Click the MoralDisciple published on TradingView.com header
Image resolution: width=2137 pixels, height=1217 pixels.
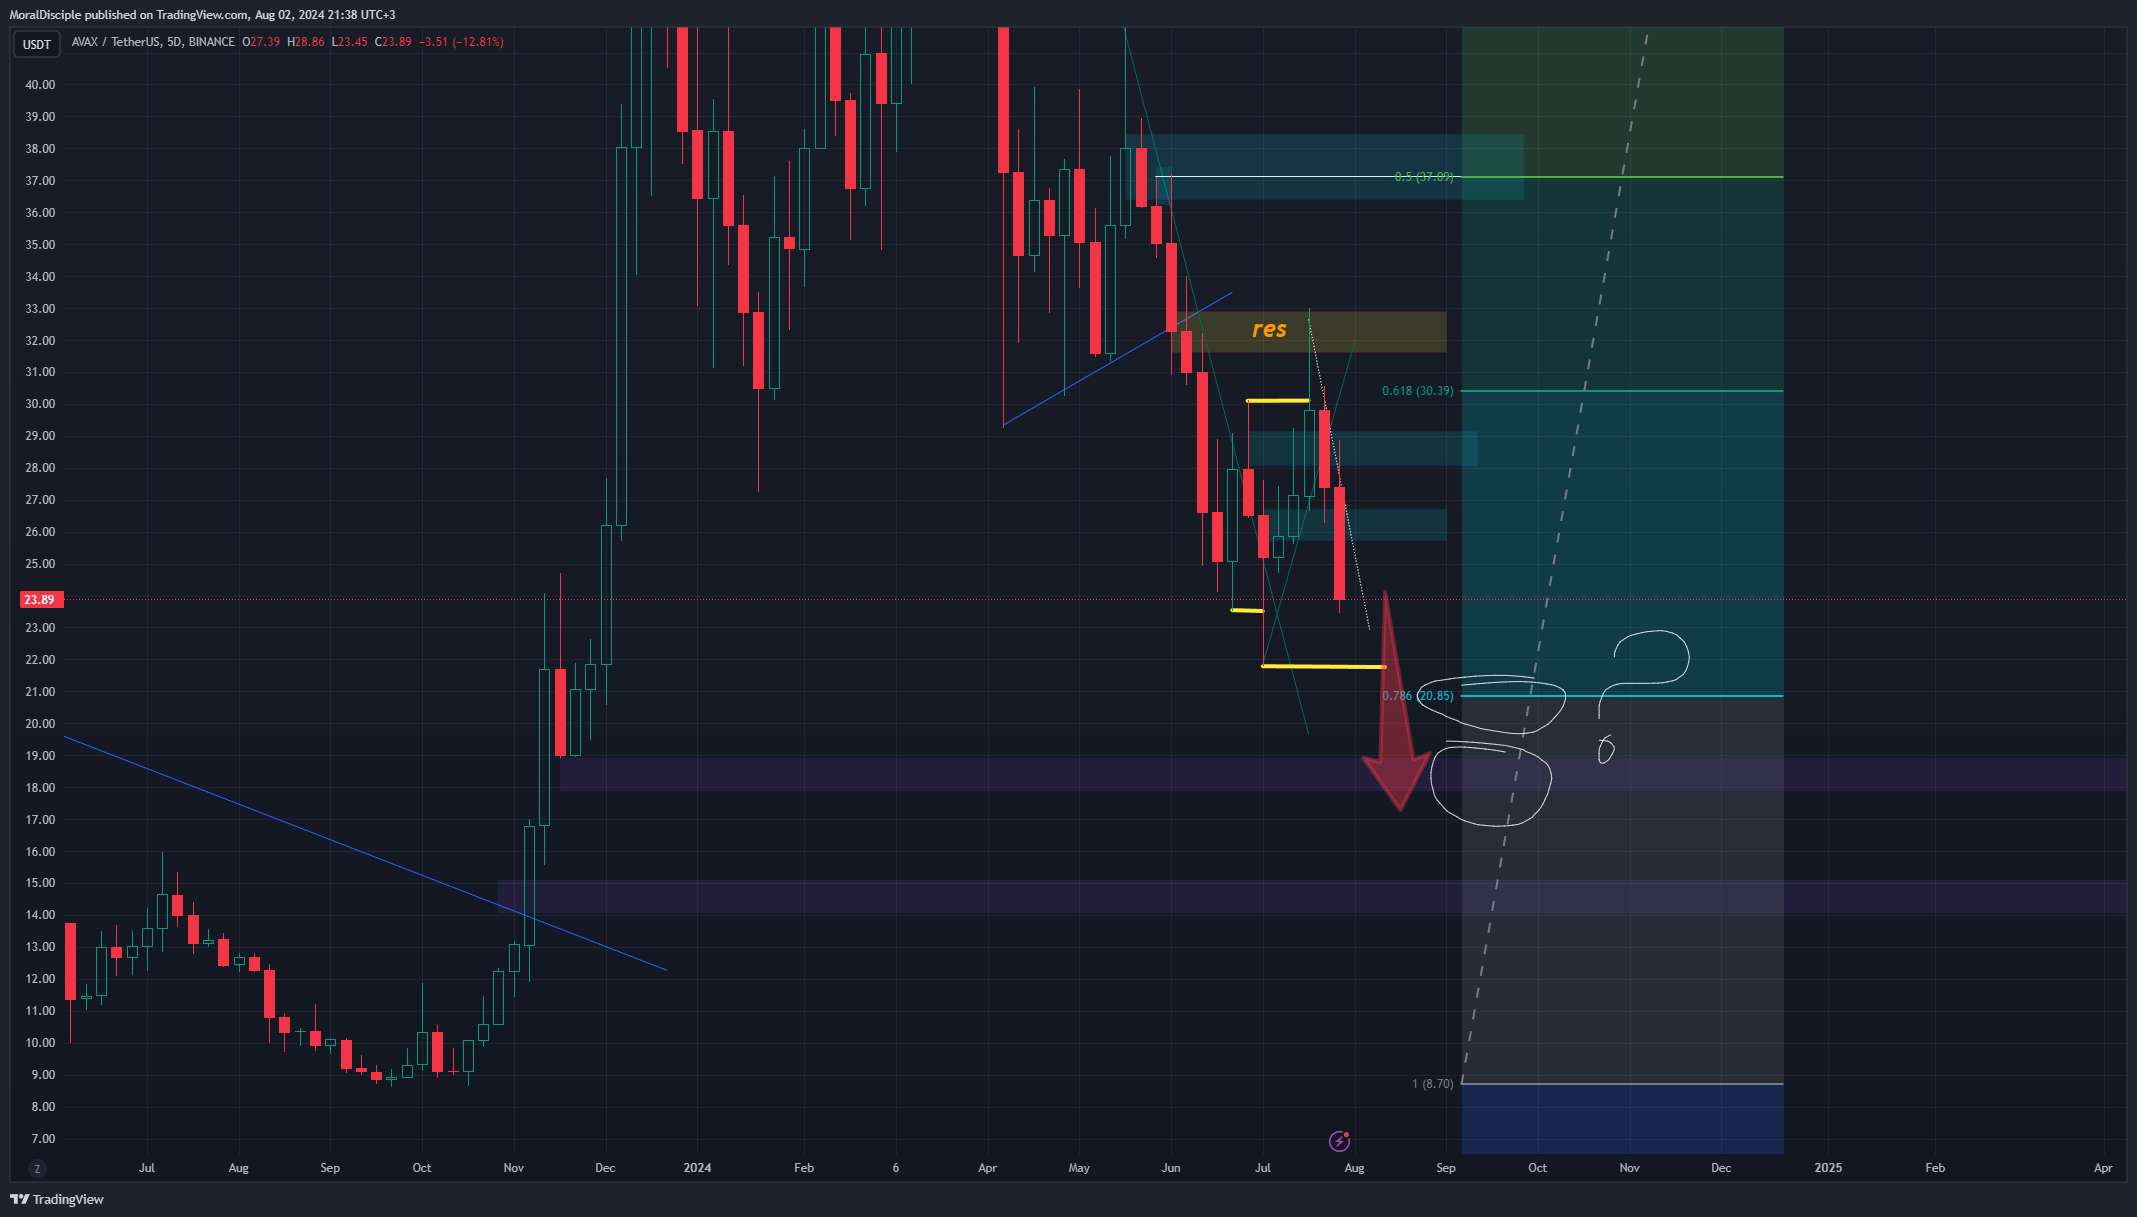pyautogui.click(x=203, y=15)
